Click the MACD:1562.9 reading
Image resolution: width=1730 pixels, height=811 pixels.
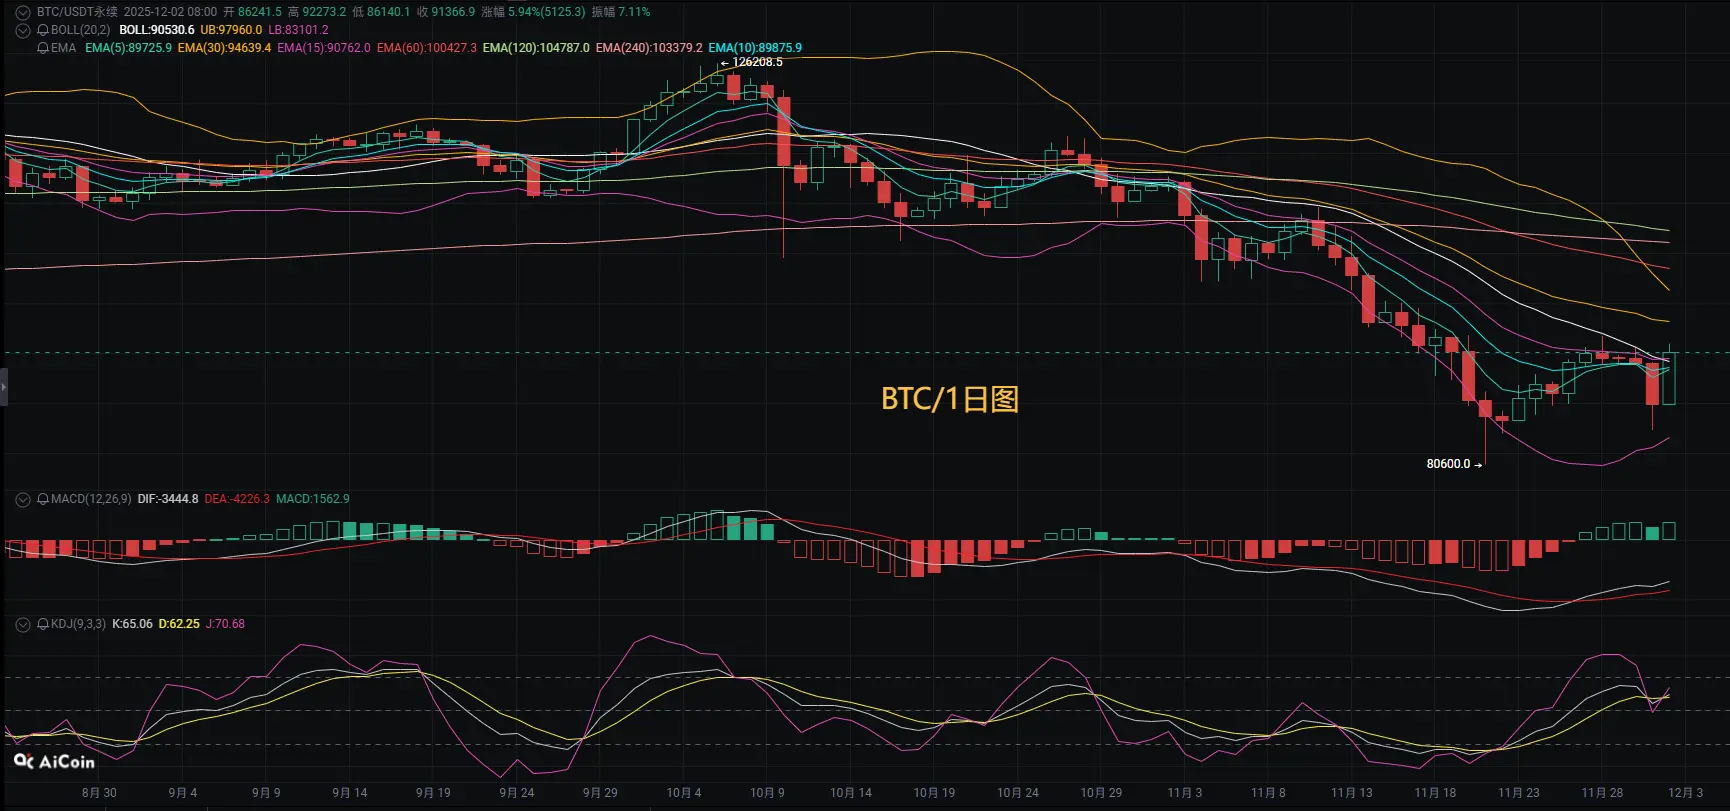(x=313, y=499)
